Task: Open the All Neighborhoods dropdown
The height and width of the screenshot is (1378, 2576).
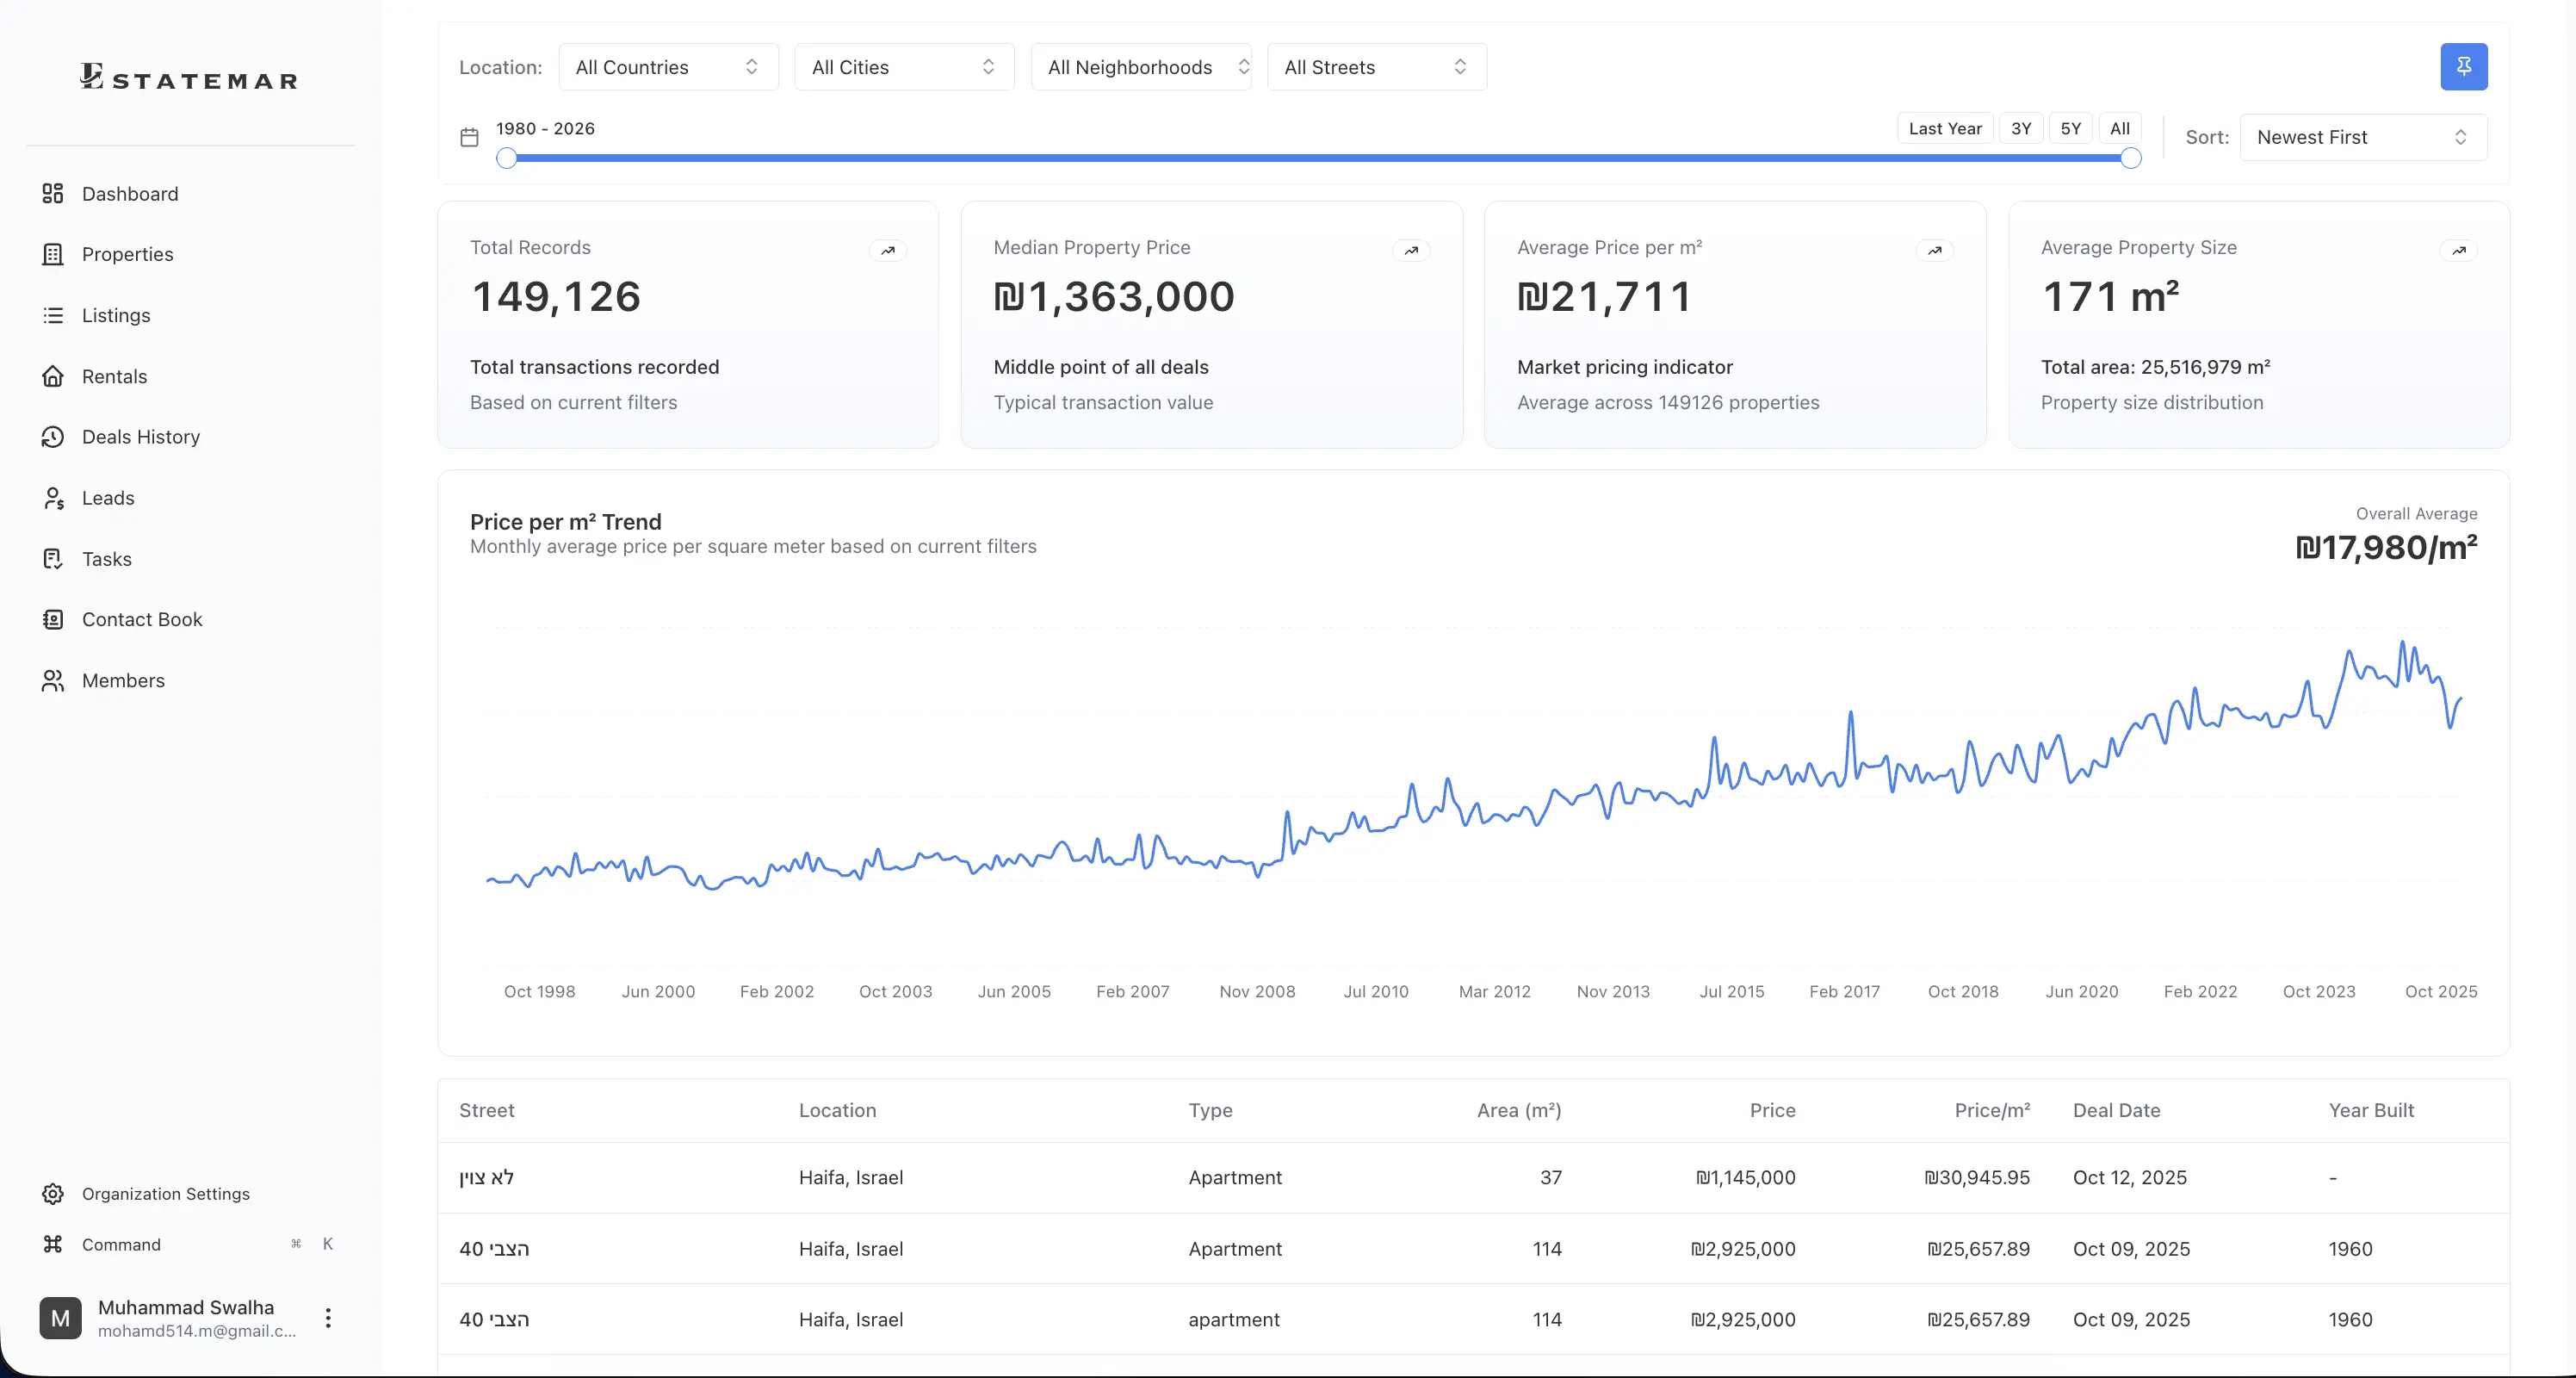Action: (x=1140, y=67)
